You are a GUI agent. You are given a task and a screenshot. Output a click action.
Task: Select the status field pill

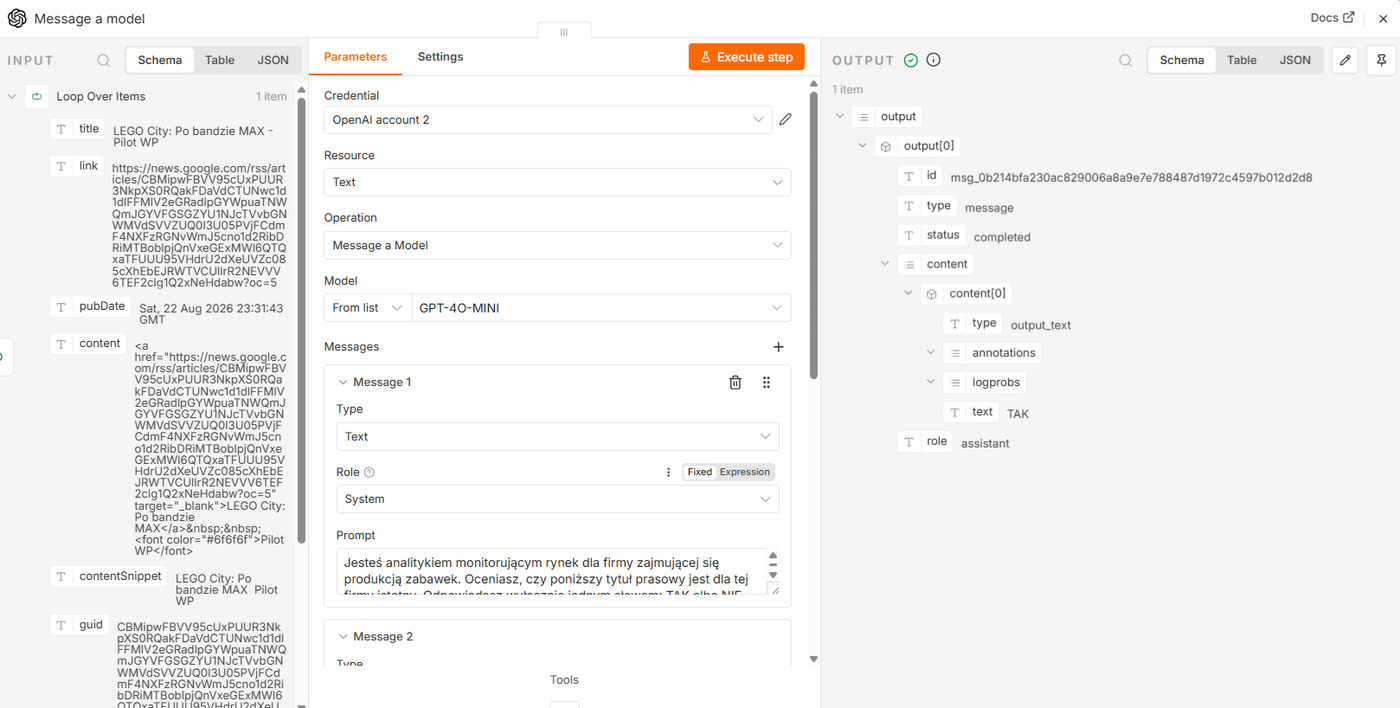click(x=932, y=235)
